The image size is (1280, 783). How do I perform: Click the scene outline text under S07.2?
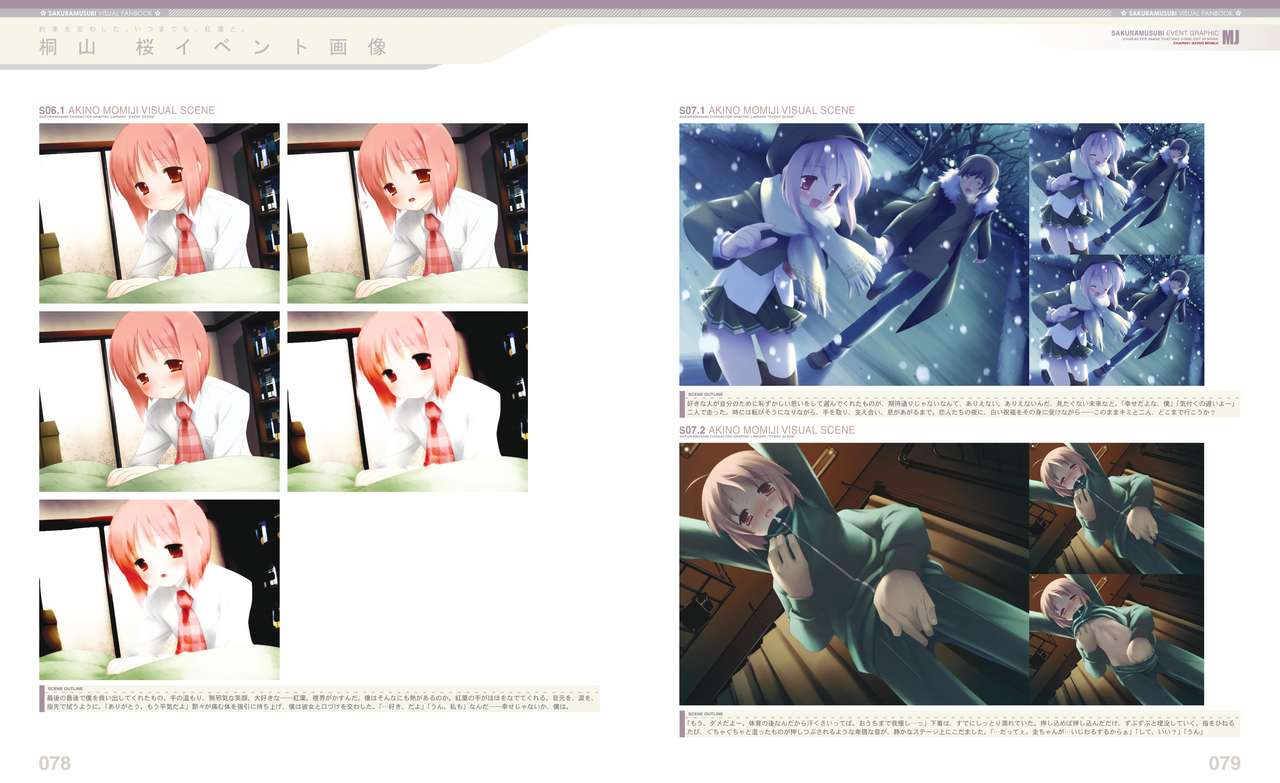tap(958, 723)
